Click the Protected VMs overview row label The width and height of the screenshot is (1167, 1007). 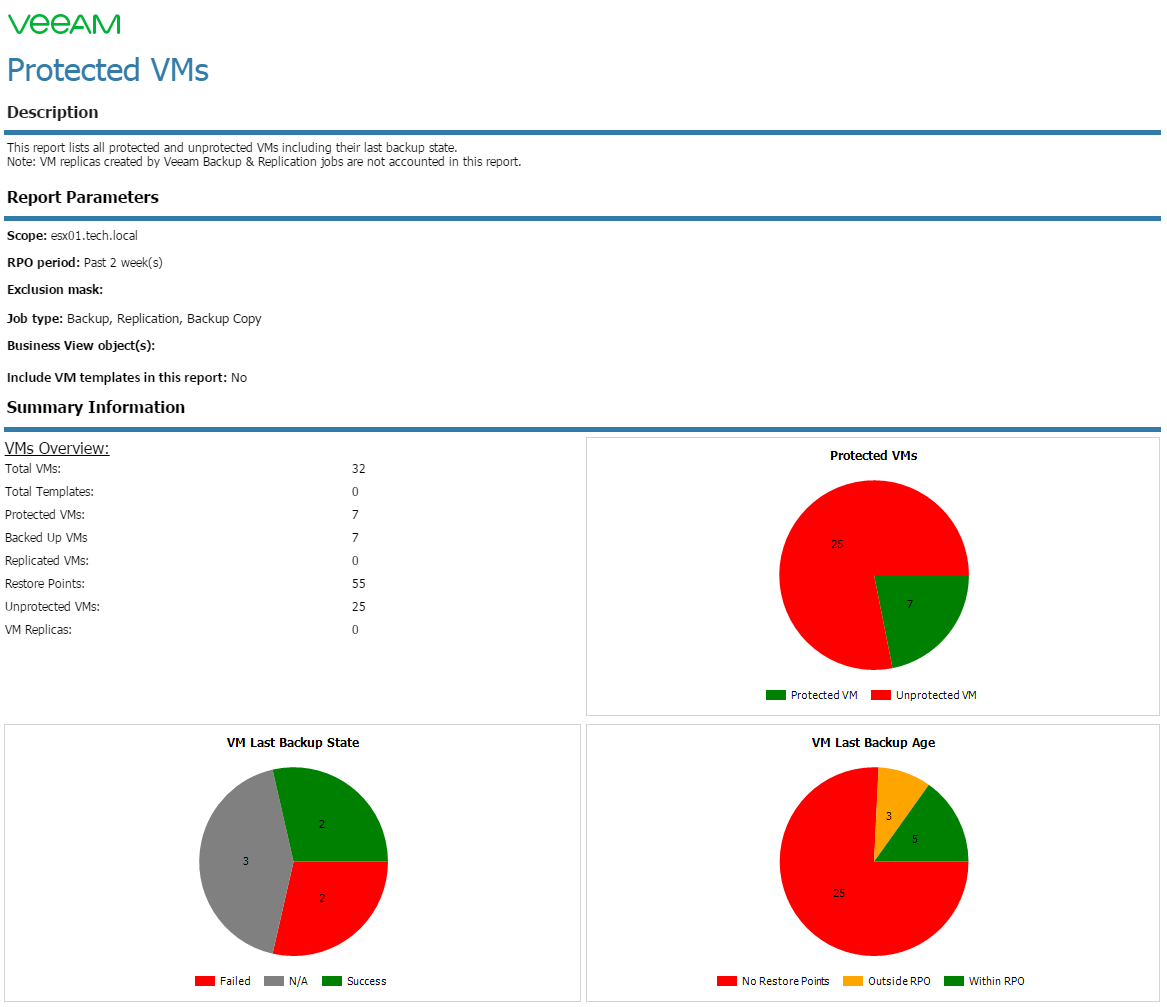click(45, 515)
